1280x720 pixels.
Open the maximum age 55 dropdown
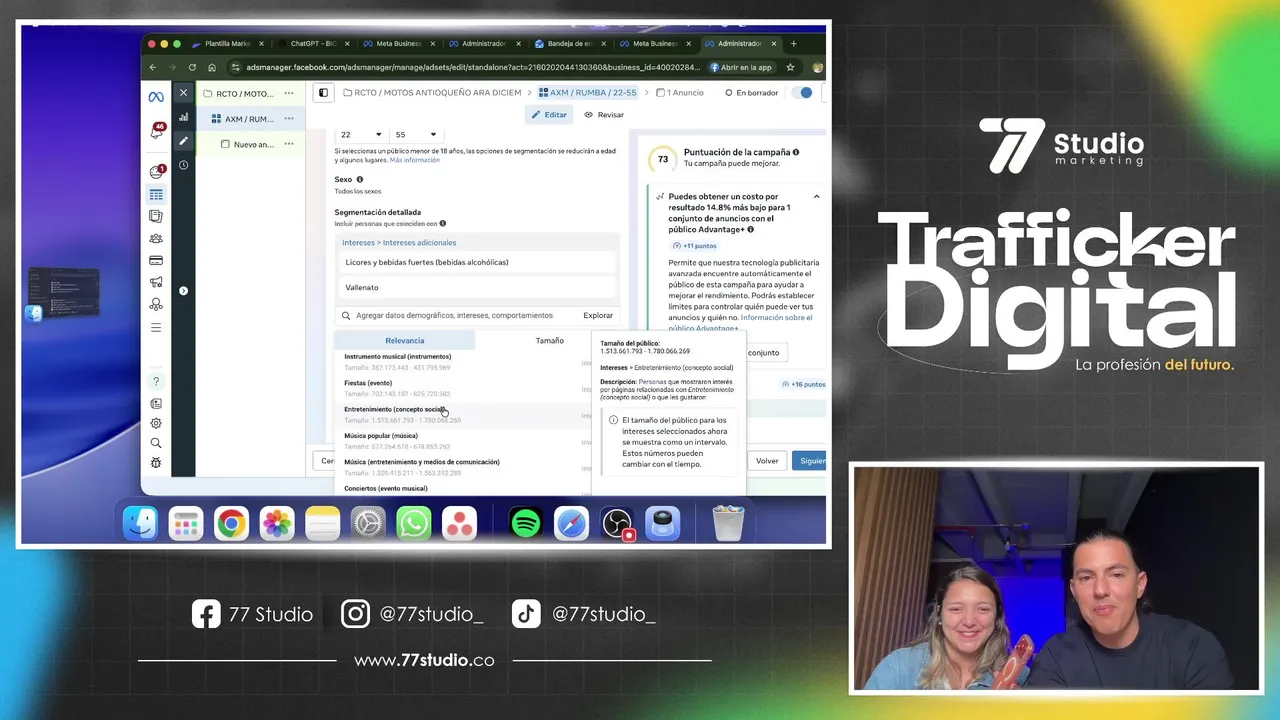point(415,134)
